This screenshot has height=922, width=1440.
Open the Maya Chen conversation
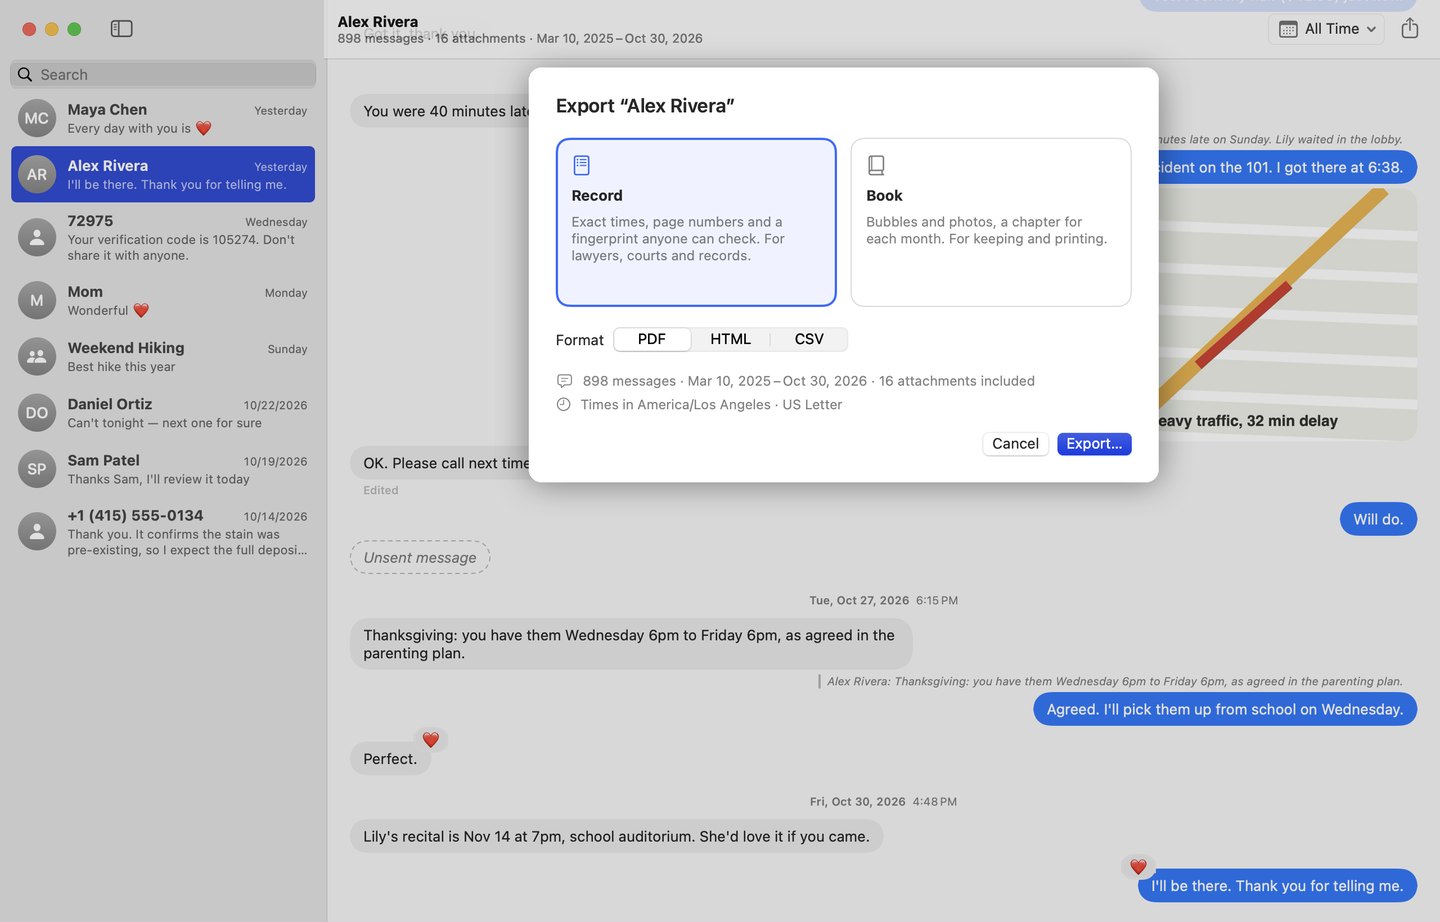point(163,118)
